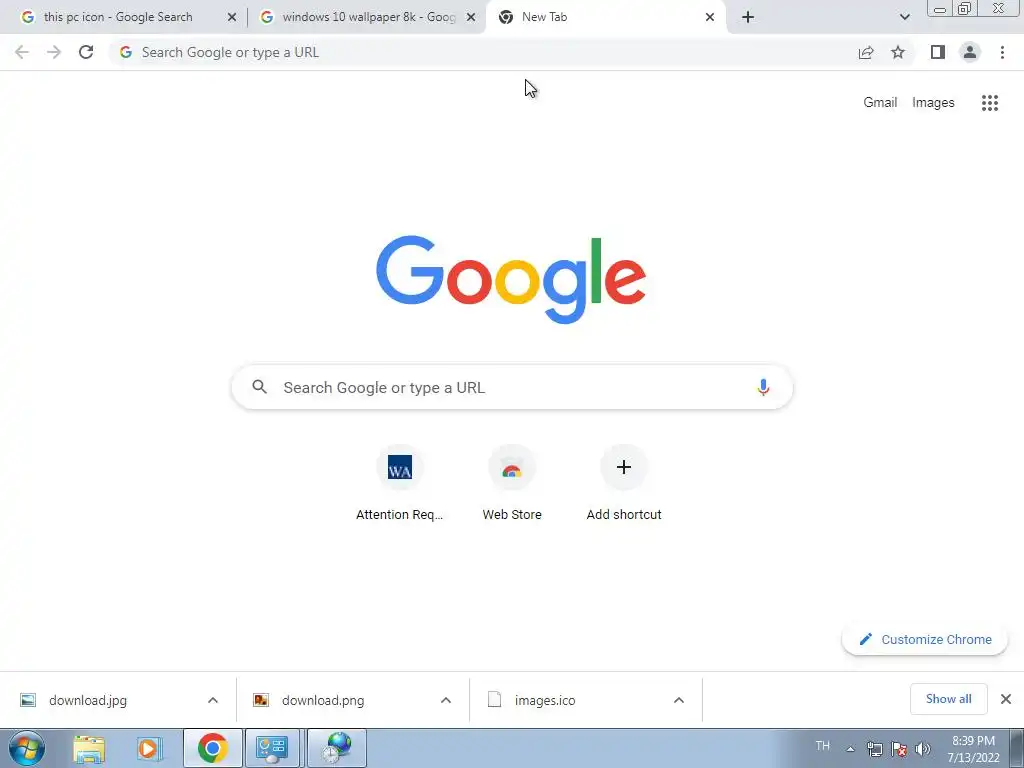1024x768 pixels.
Task: Open the Chrome three-dot menu
Action: pyautogui.click(x=1002, y=52)
